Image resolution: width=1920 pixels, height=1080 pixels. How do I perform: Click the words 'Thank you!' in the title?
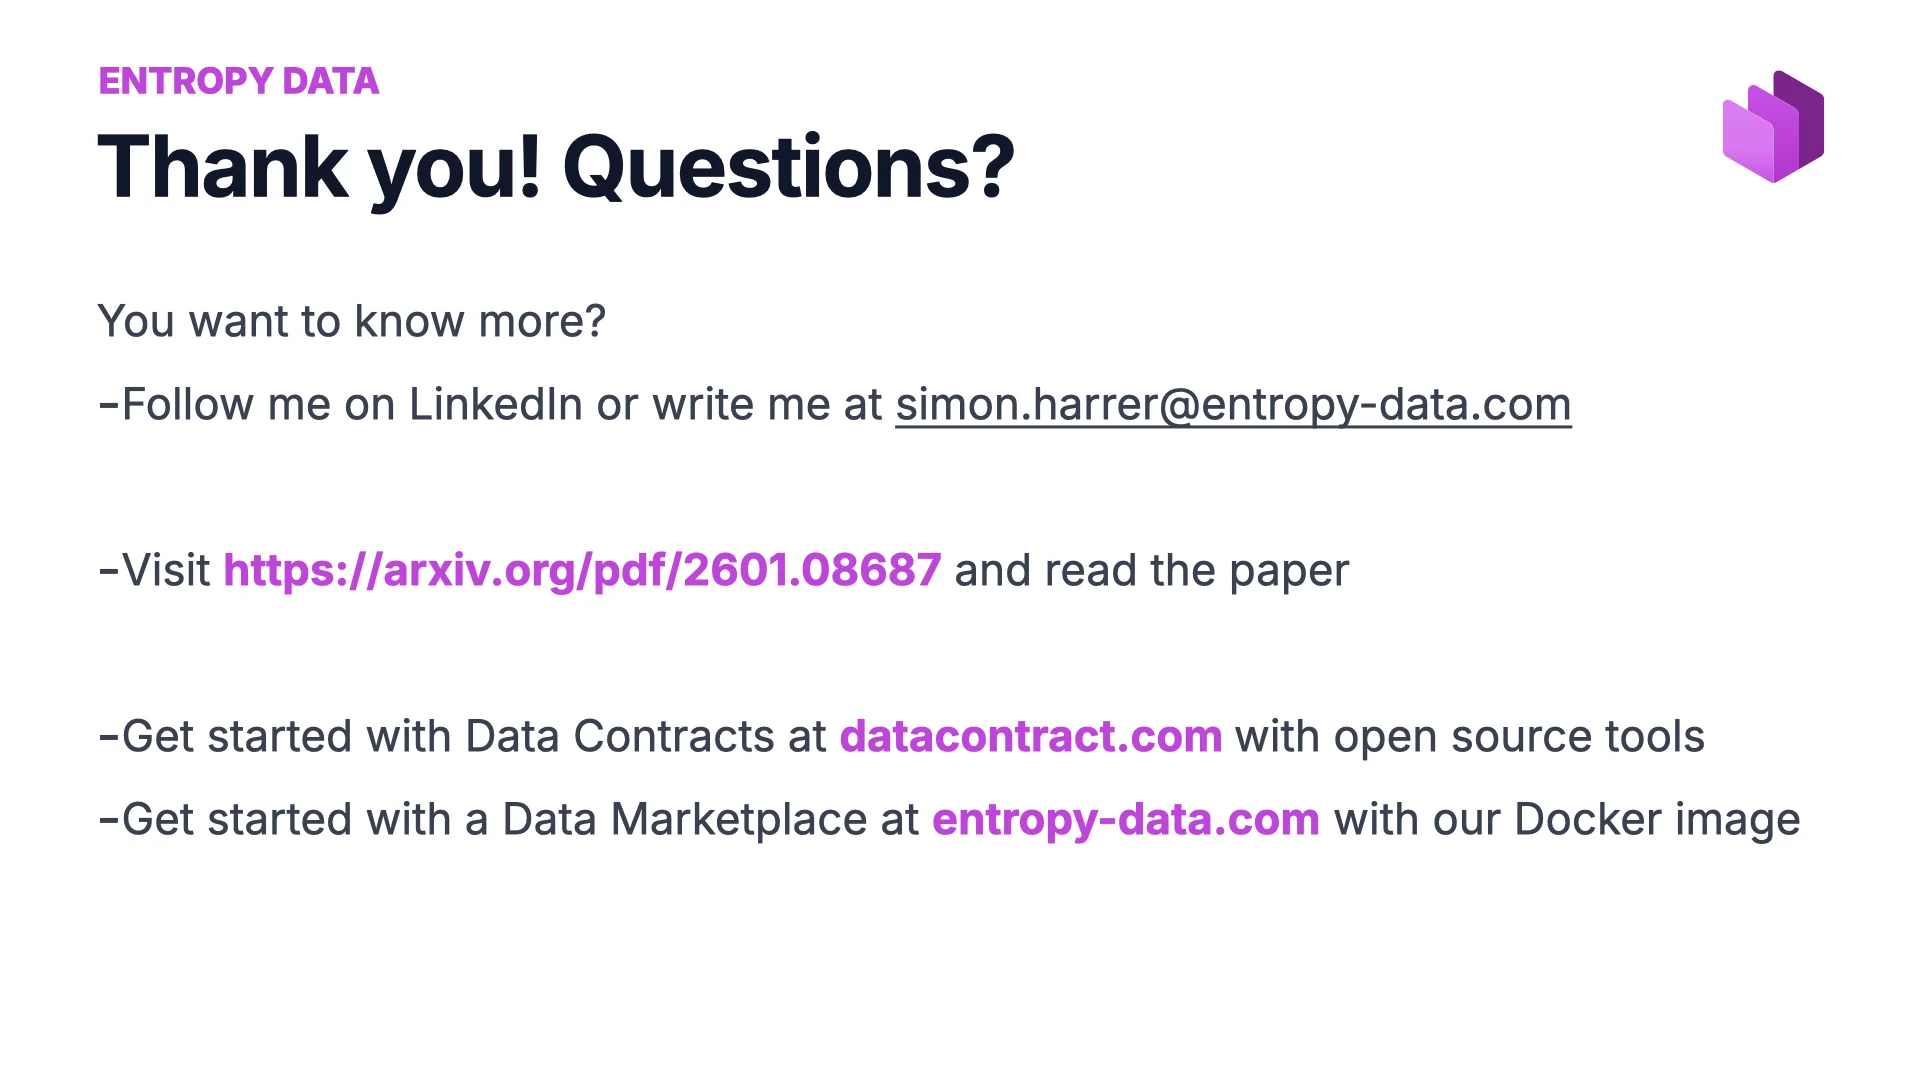click(319, 167)
